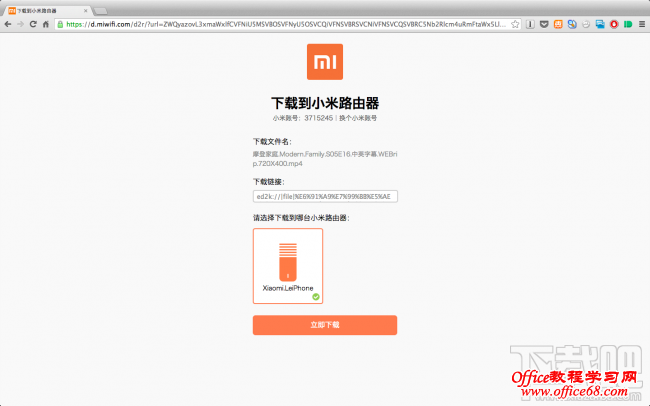Close the 下载到小米路由器 tab

pos(86,11)
